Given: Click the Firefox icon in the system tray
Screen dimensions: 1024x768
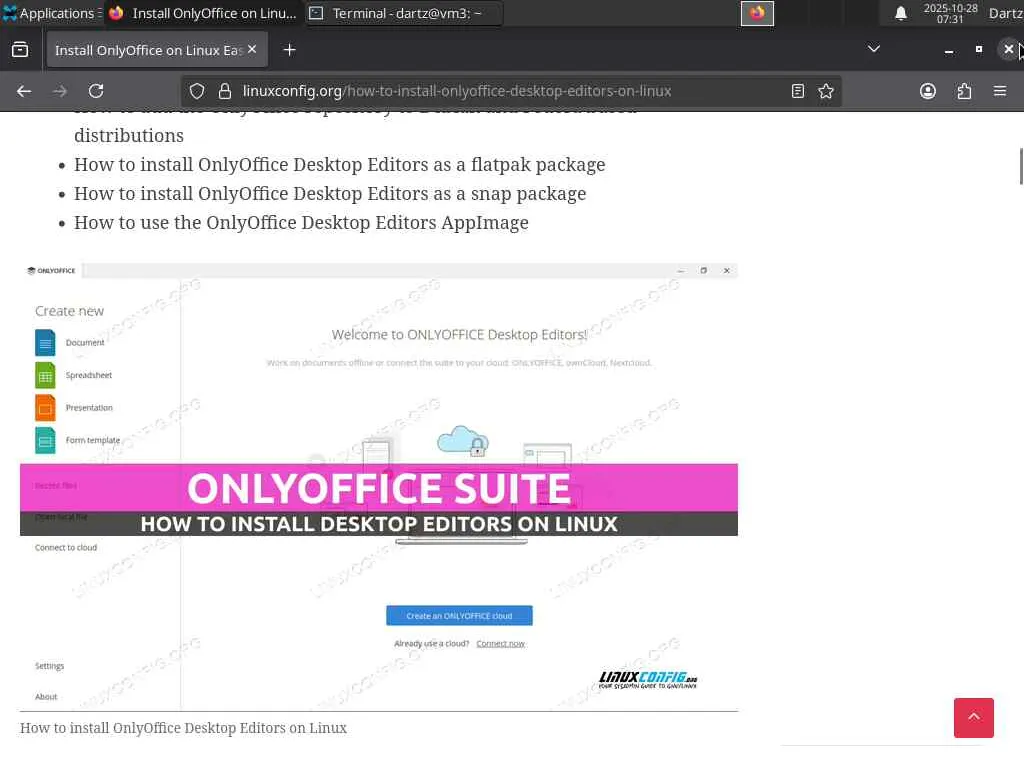Looking at the screenshot, I should click(757, 13).
